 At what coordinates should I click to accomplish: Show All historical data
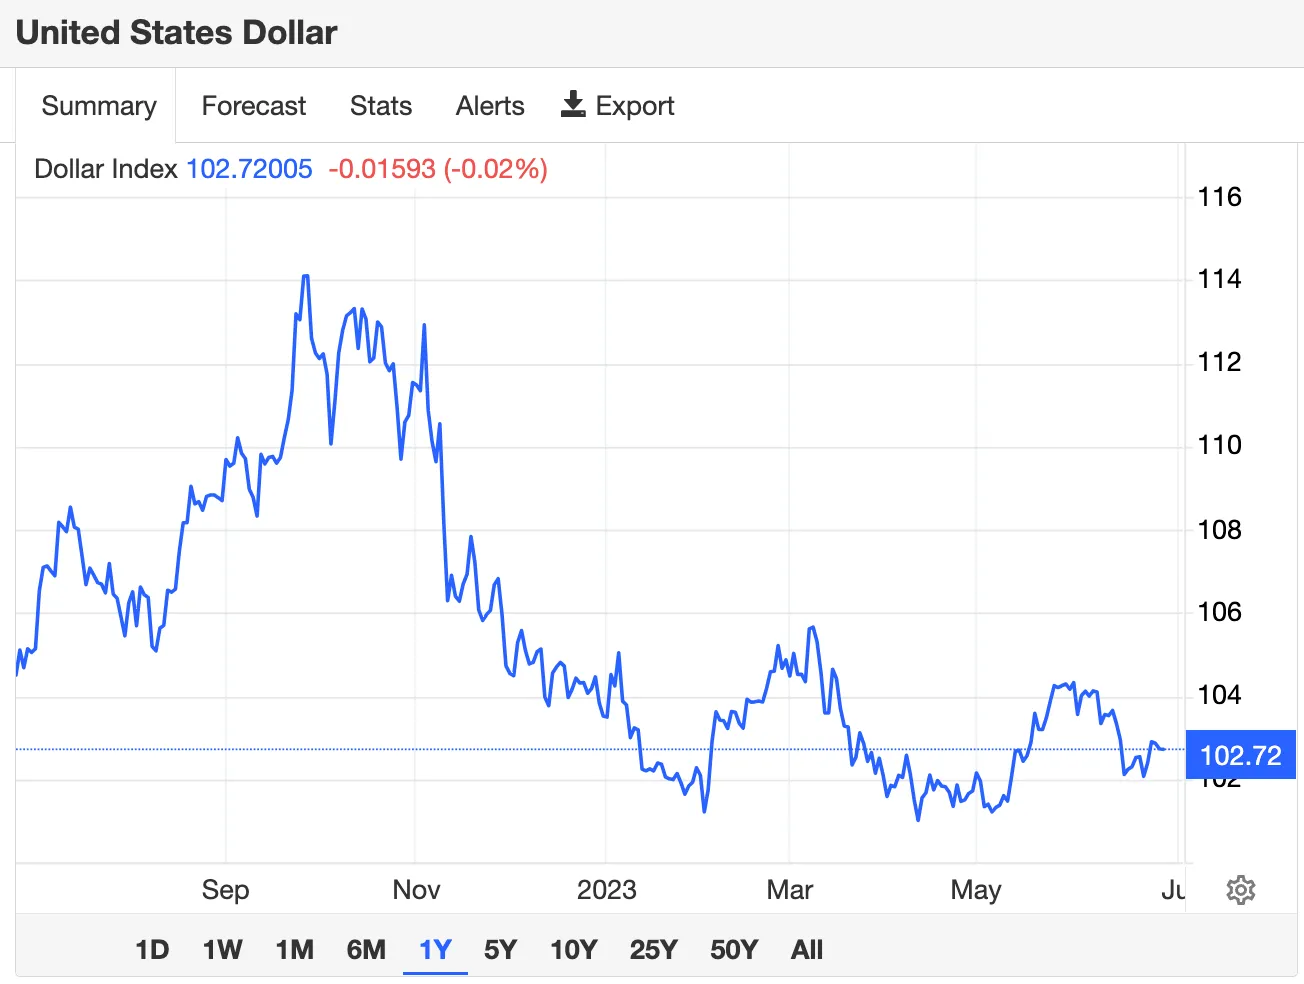807,949
